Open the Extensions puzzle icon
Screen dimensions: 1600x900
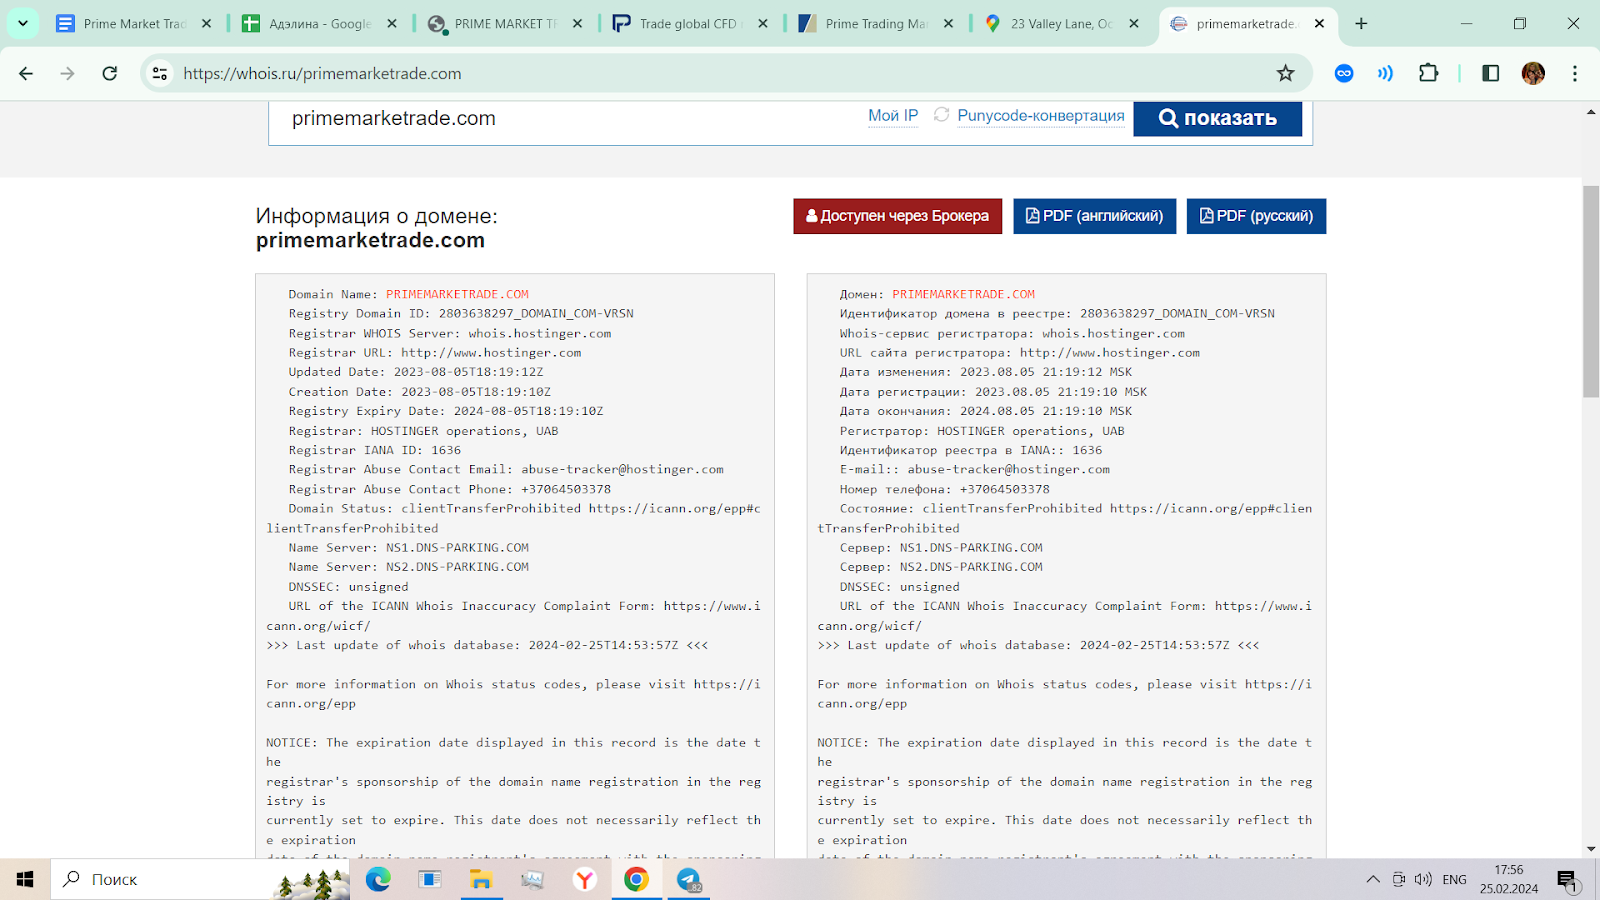1428,73
